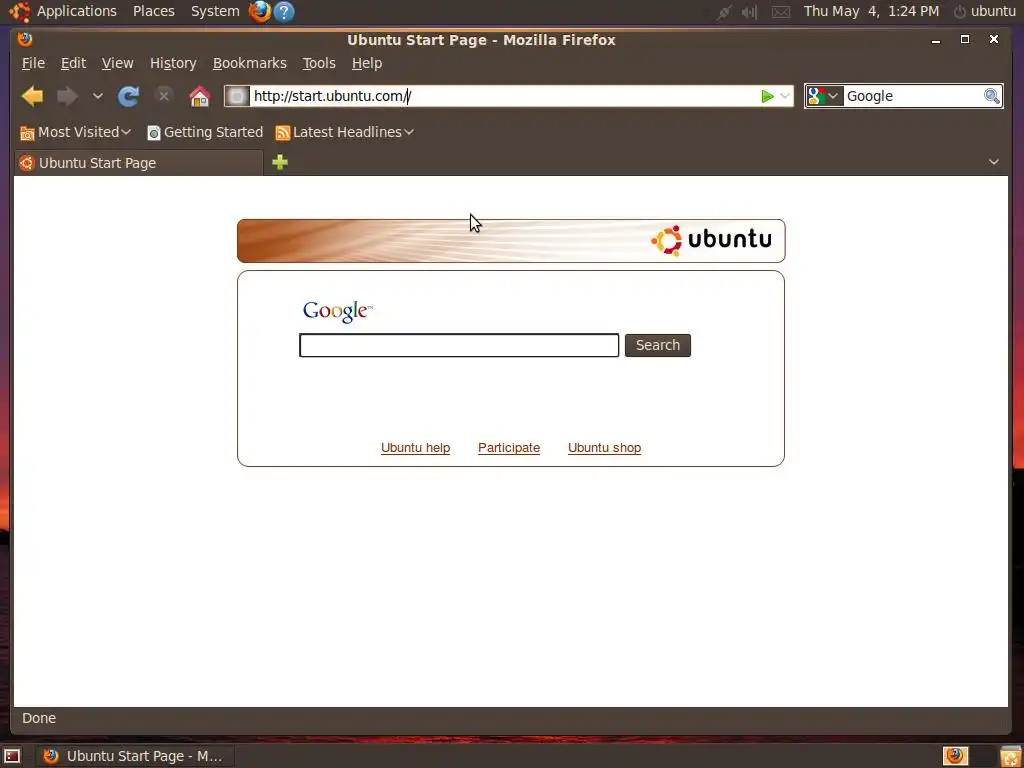The width and height of the screenshot is (1024, 768).
Task: Expand the Latest Headlines feed
Action: 344,133
